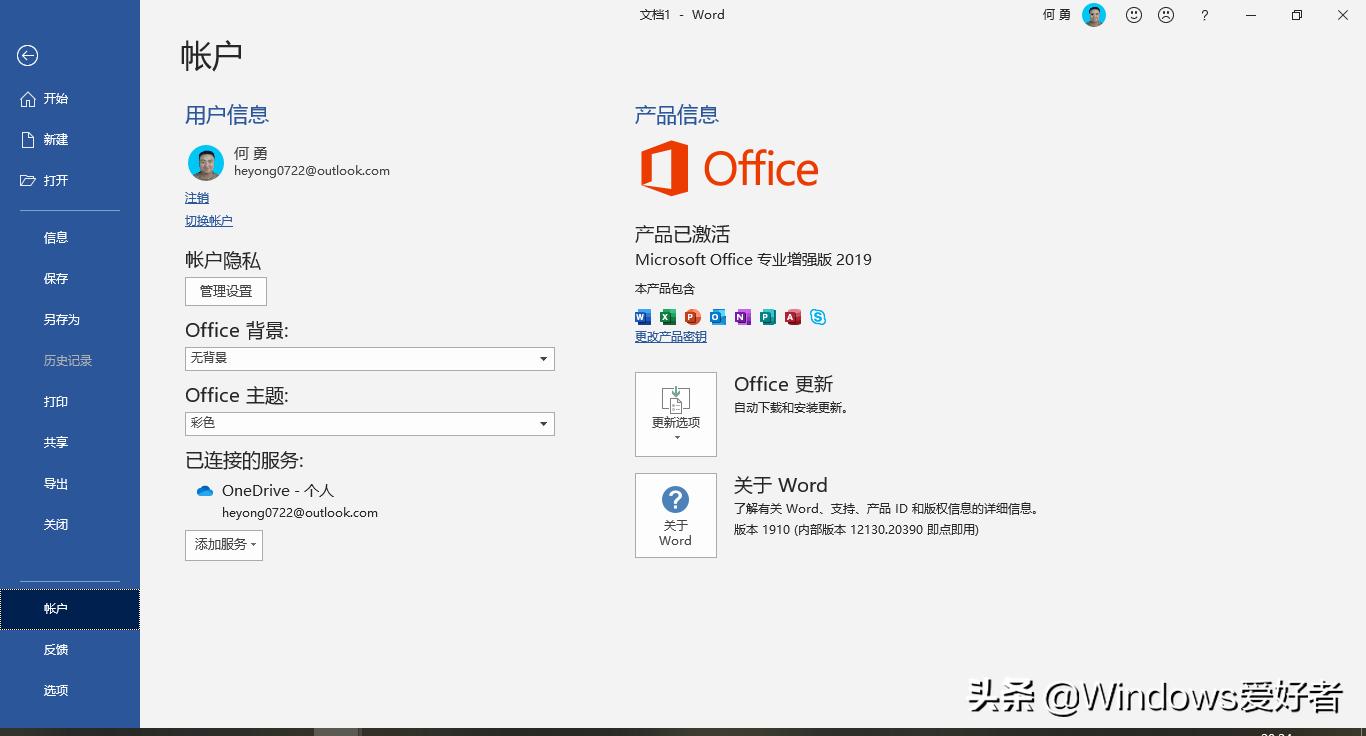This screenshot has height=736, width=1366.
Task: Click the 切换帐户 switch account link
Action: pyautogui.click(x=208, y=220)
